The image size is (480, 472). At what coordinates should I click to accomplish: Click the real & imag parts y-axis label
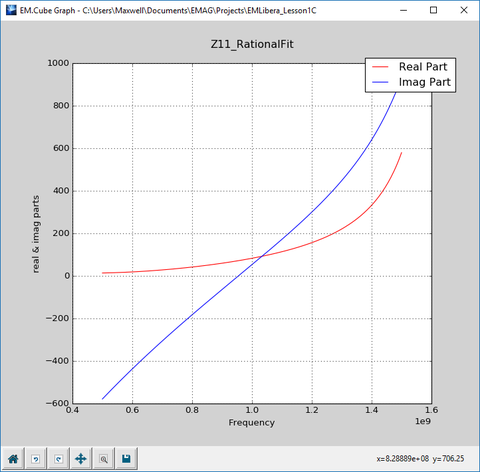pyautogui.click(x=36, y=234)
